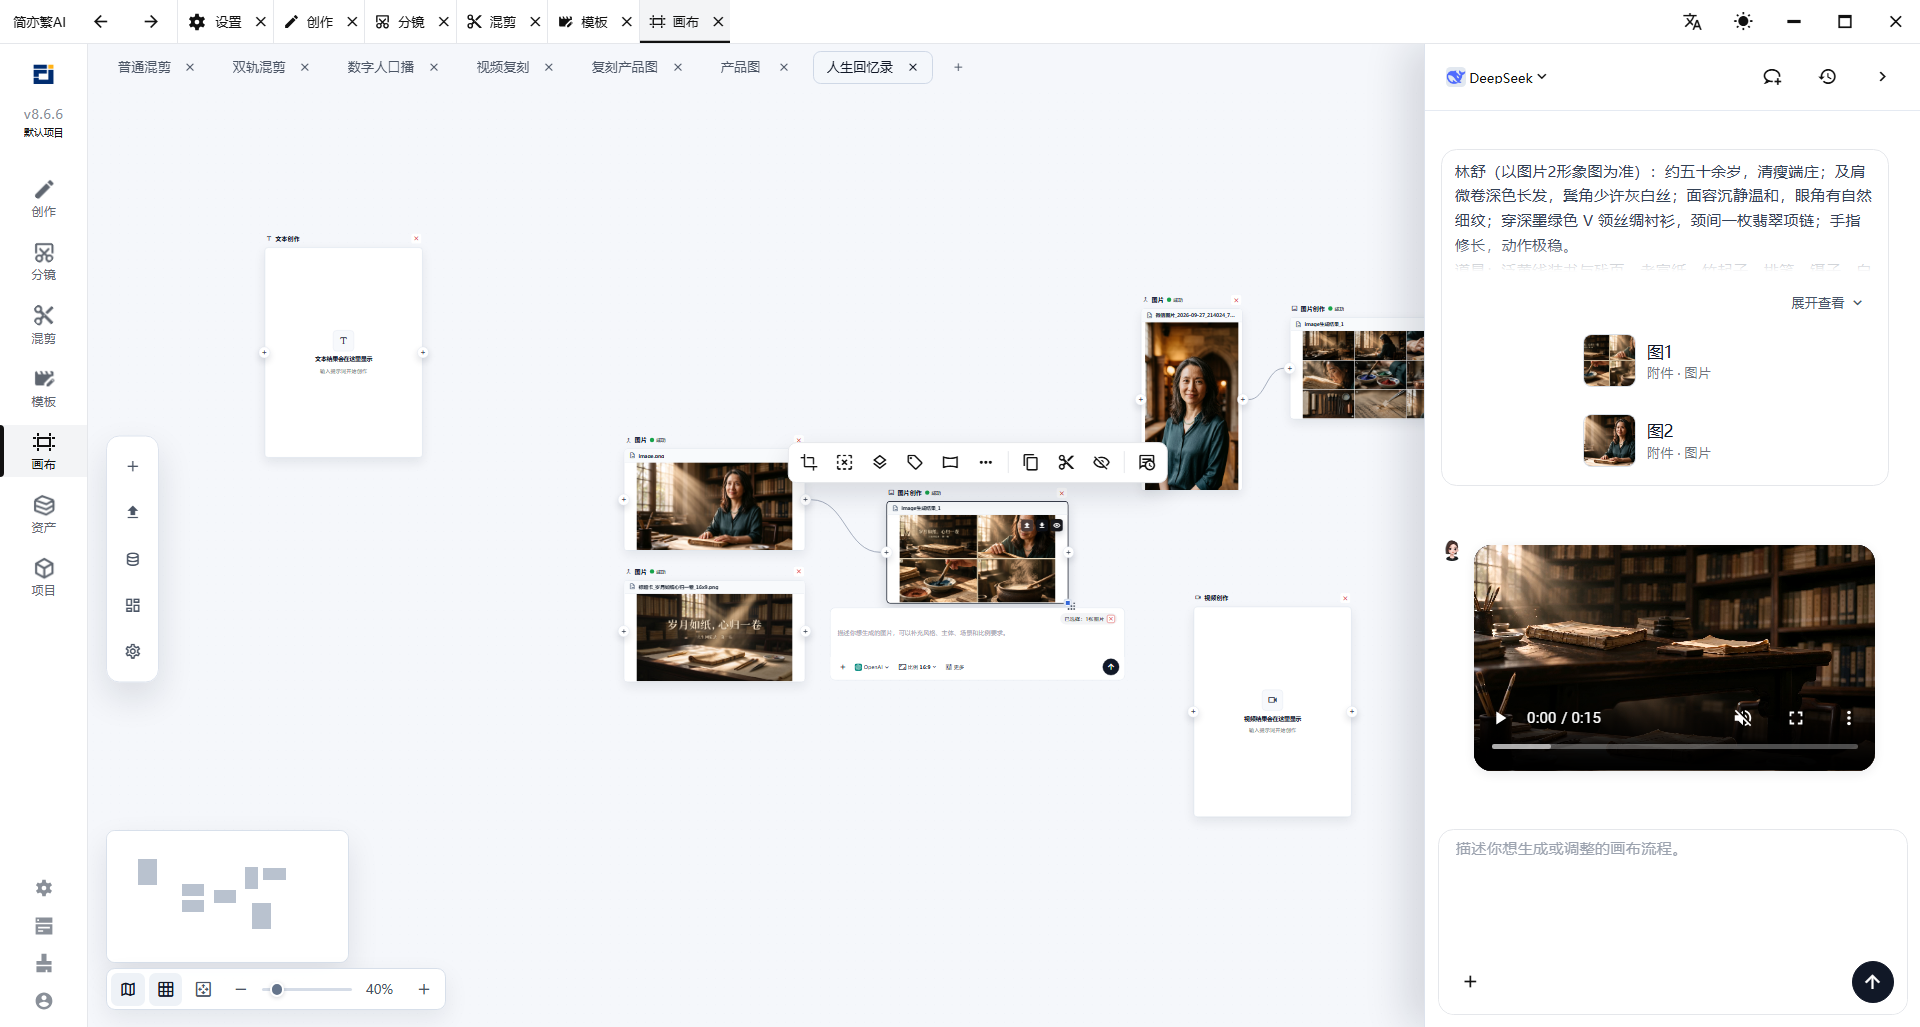1920x1027 pixels.
Task: Open the layers tool in floating toolbar
Action: point(880,462)
